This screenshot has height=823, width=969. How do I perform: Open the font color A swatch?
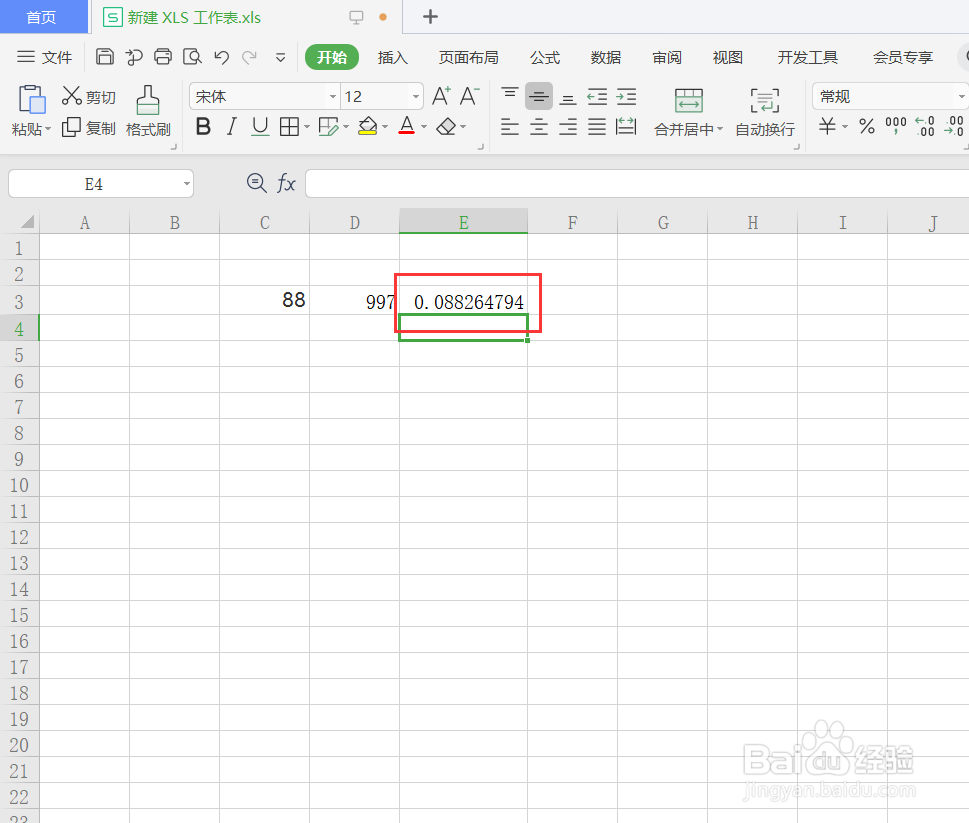406,126
